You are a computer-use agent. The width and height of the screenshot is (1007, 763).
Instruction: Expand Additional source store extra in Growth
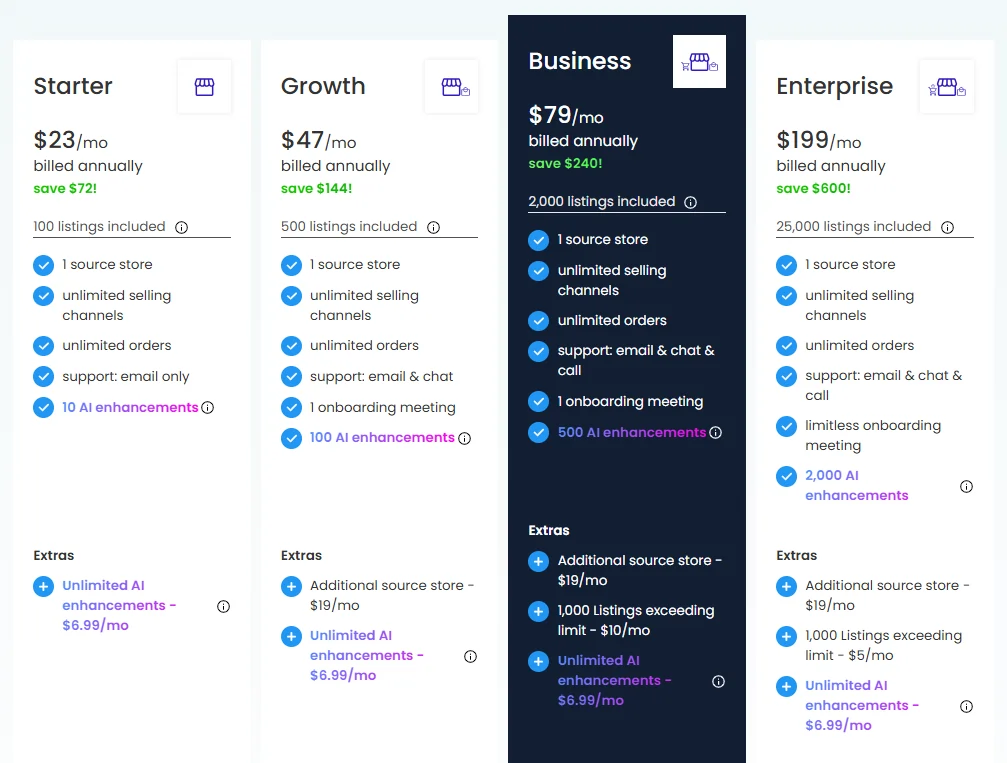(291, 586)
